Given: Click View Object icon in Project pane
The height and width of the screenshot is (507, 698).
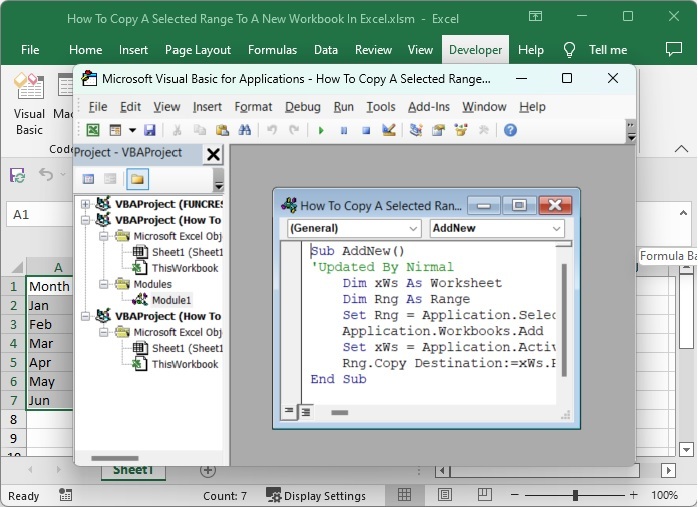Looking at the screenshot, I should click(110, 179).
